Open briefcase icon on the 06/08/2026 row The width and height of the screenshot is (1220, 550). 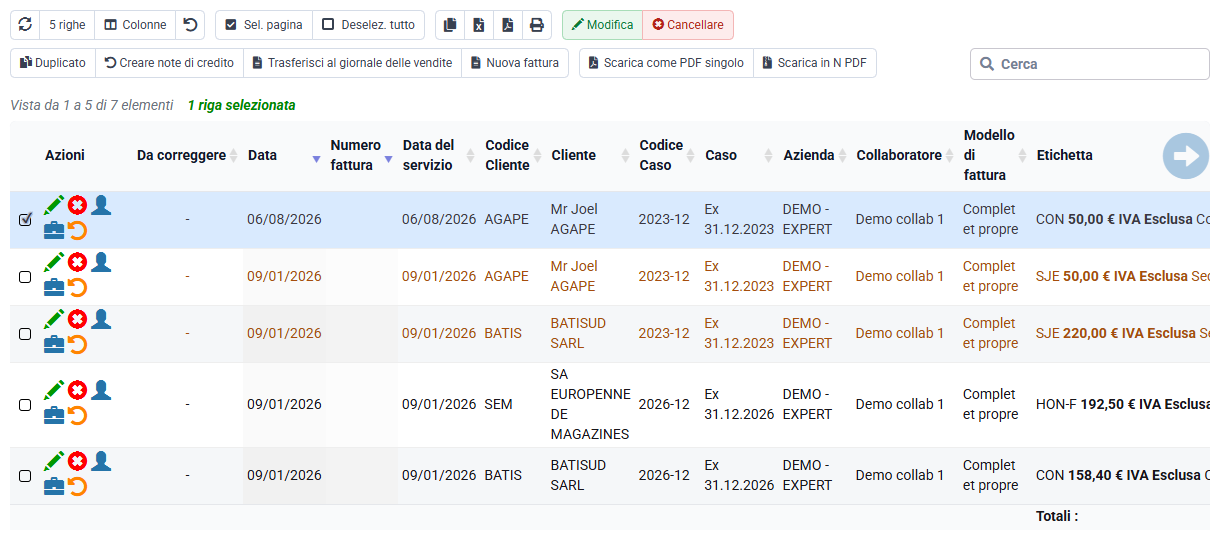(x=54, y=231)
